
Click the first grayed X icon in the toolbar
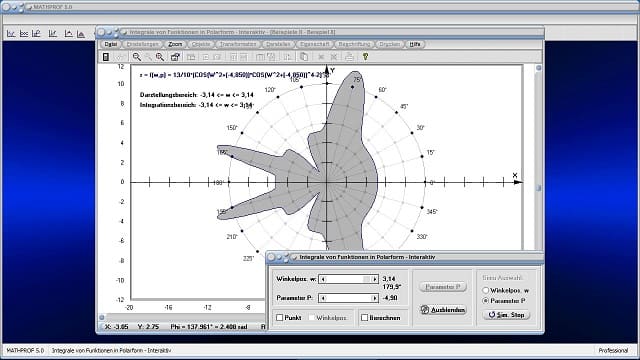point(321,57)
